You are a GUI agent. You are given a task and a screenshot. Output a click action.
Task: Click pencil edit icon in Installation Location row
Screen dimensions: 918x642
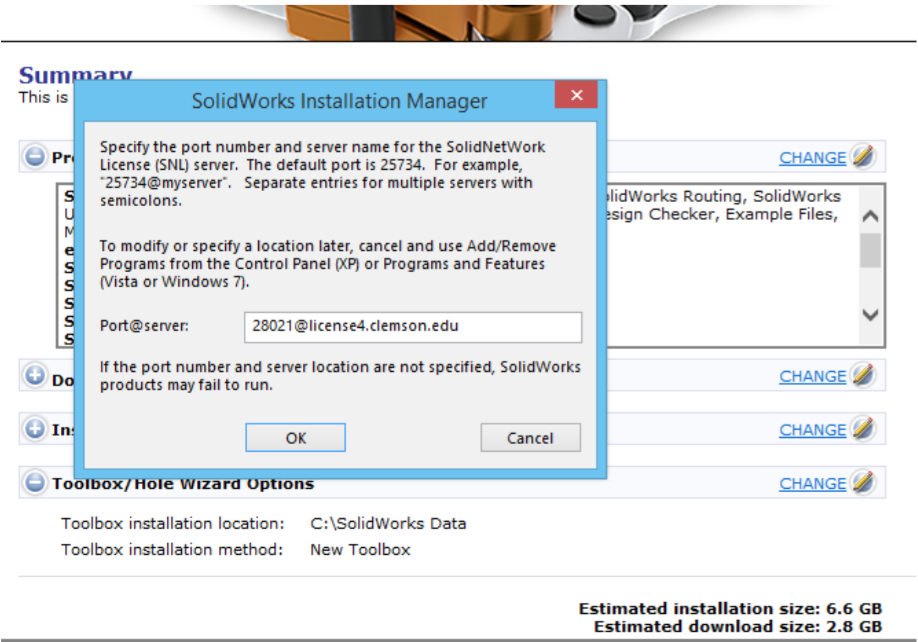tap(863, 428)
